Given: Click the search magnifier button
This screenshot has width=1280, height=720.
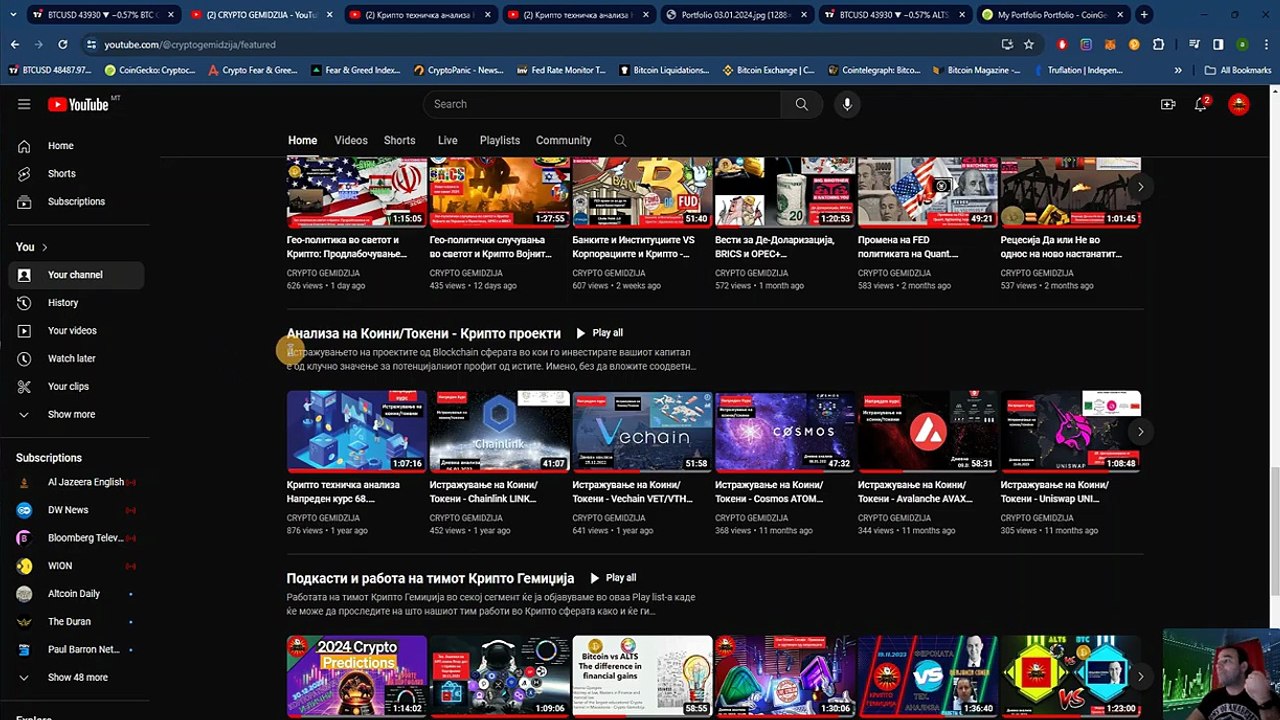Looking at the screenshot, I should [801, 104].
